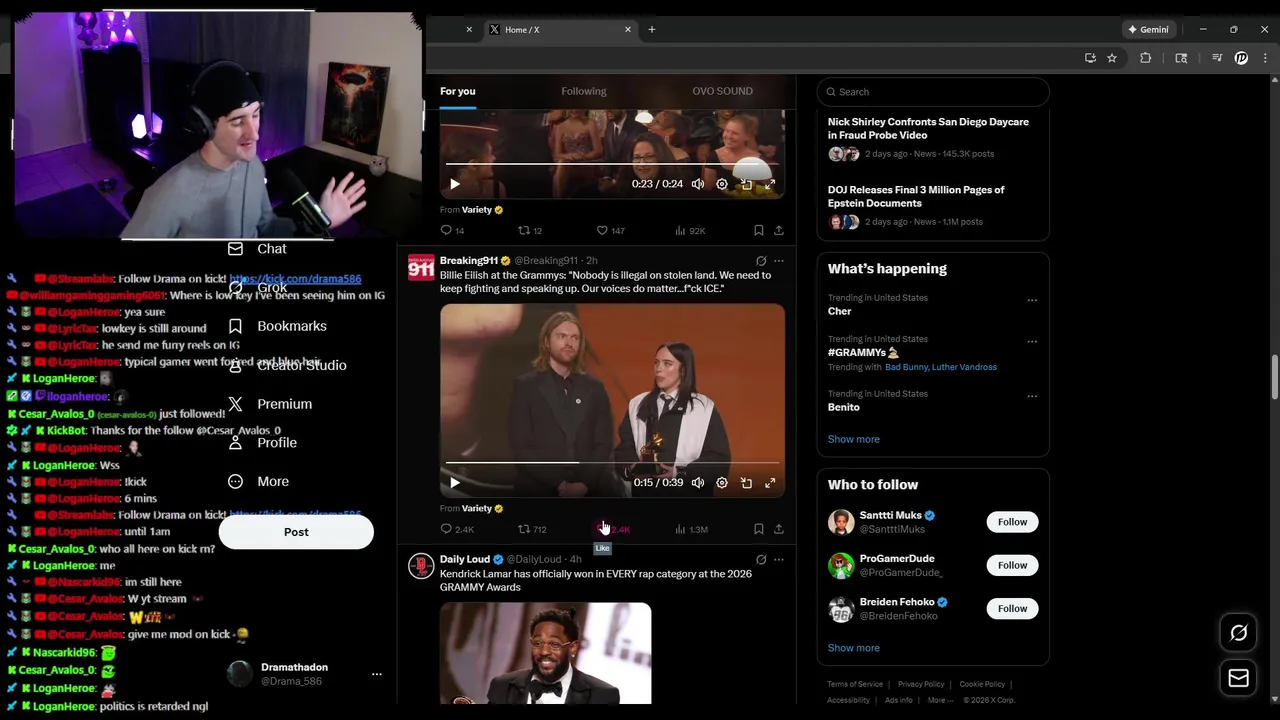Open Premium in the X sidebar
Image resolution: width=1280 pixels, height=720 pixels.
[270, 404]
